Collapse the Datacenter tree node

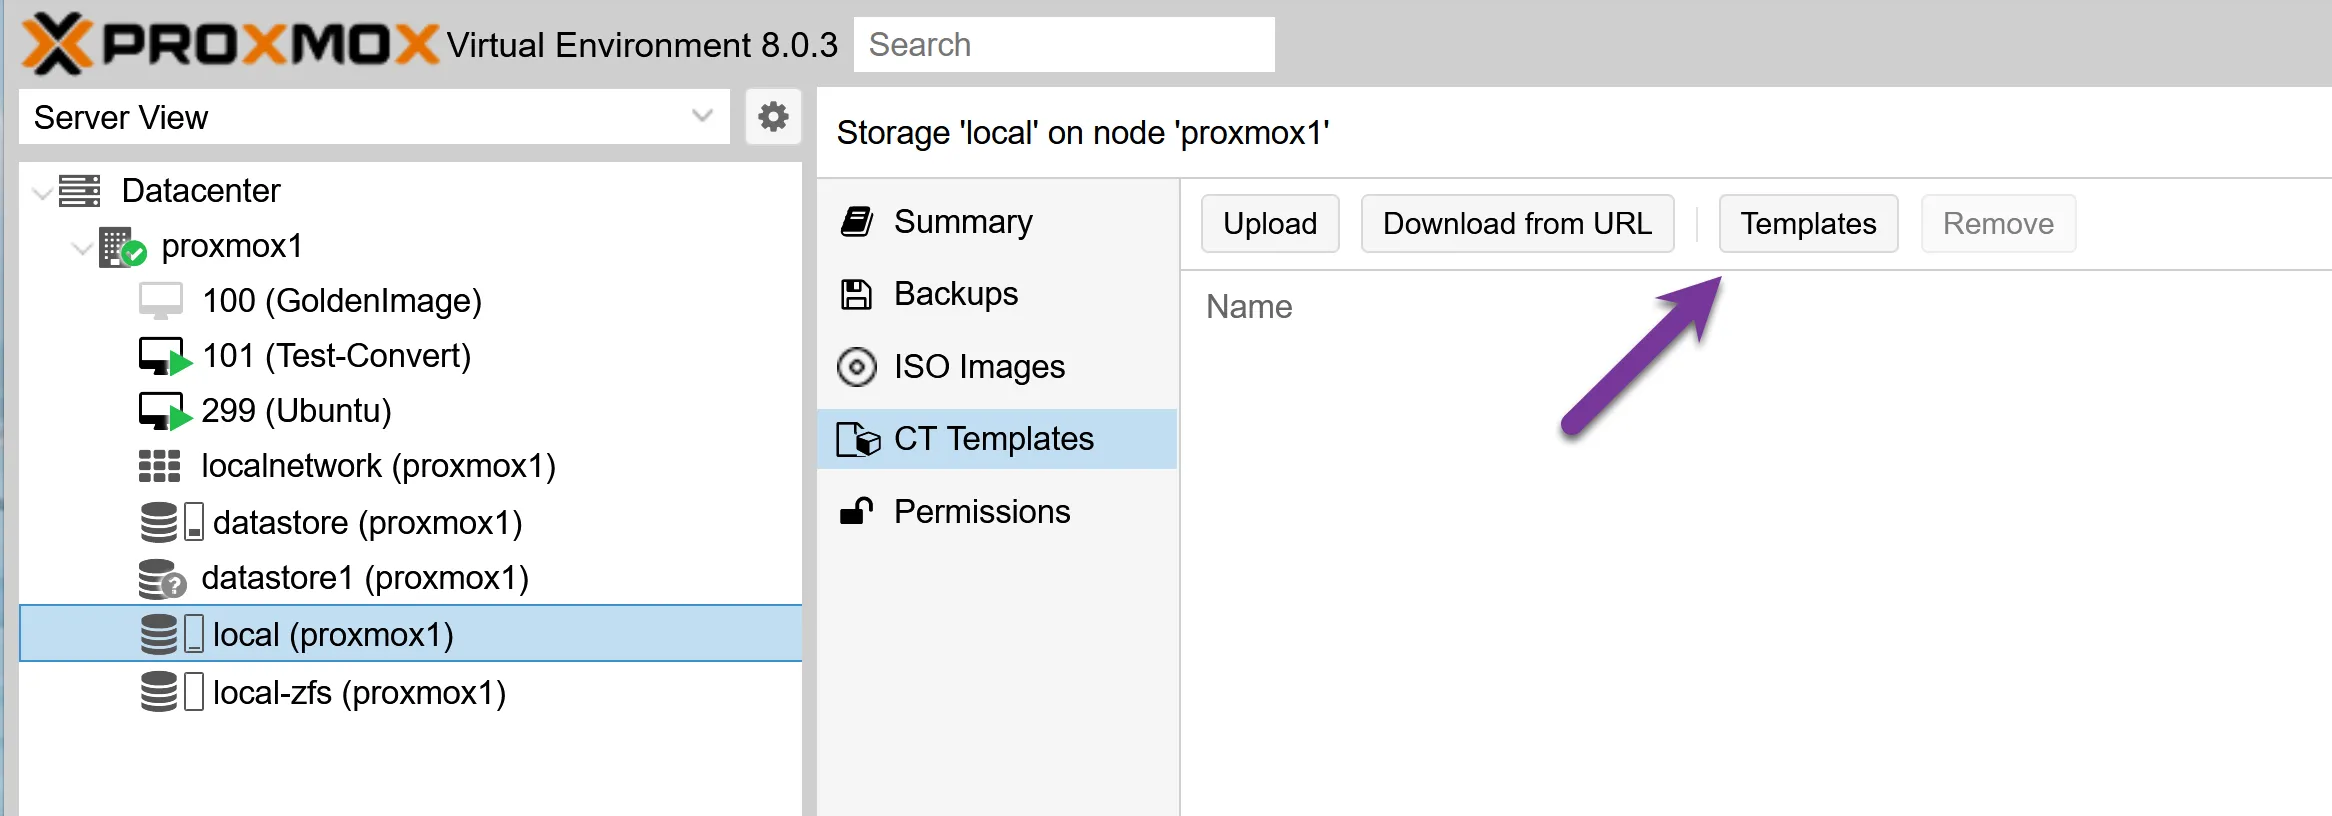(x=42, y=190)
